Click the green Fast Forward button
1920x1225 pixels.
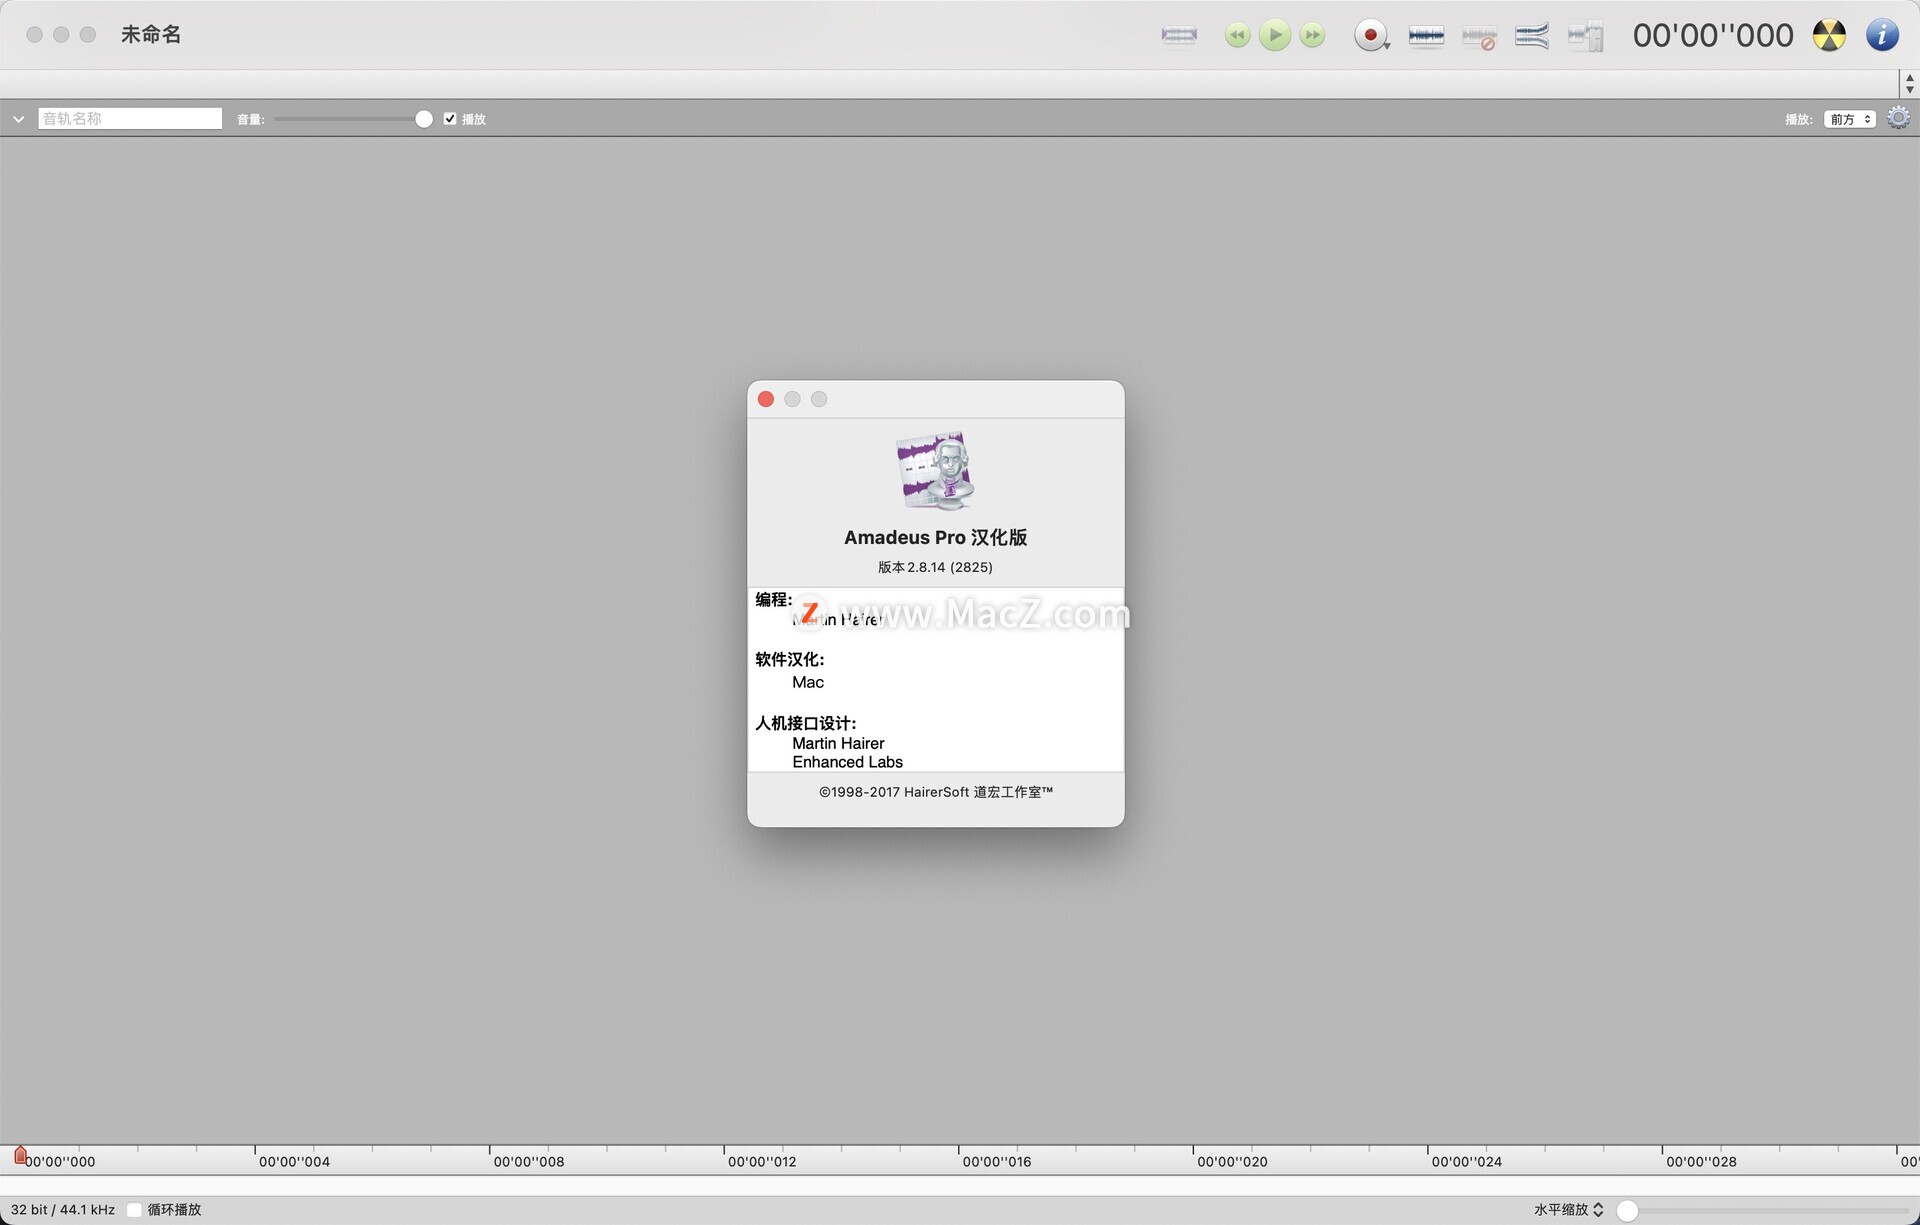click(1312, 35)
